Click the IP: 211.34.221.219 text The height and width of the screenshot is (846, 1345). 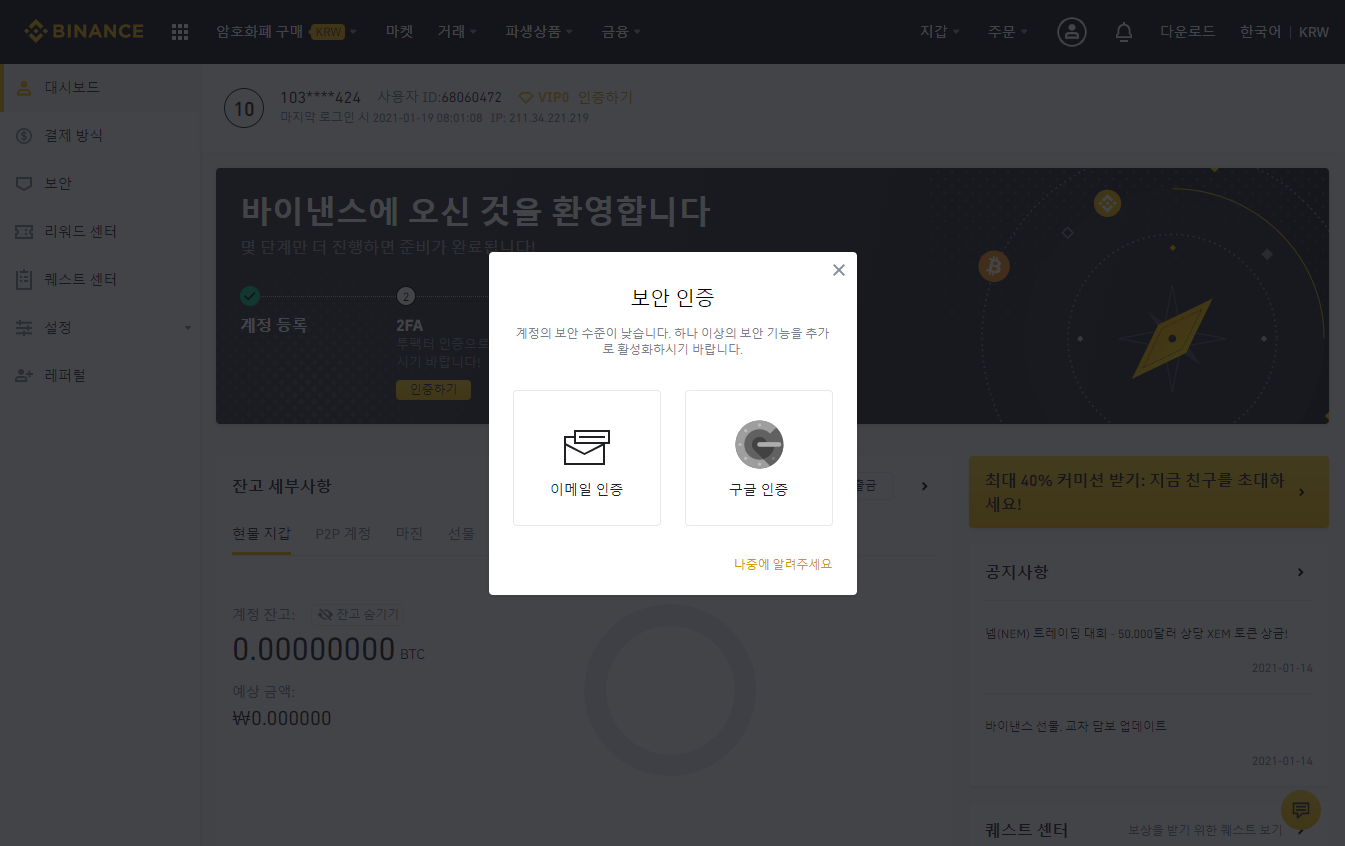539,118
